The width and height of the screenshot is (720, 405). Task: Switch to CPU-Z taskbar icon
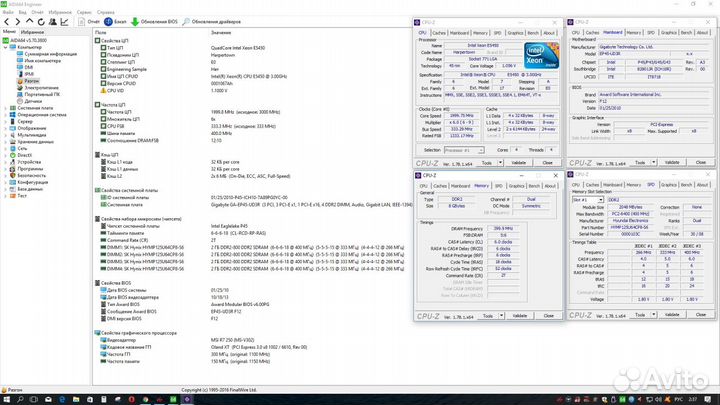pos(187,399)
